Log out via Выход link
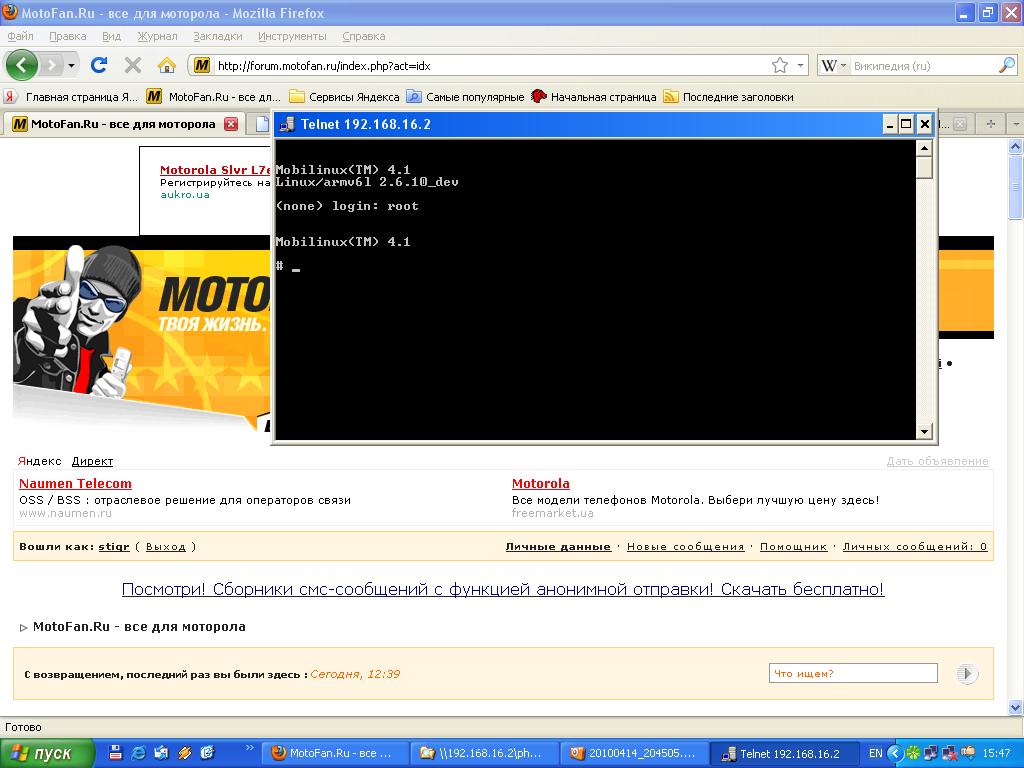Viewport: 1024px width, 768px height. [x=166, y=547]
